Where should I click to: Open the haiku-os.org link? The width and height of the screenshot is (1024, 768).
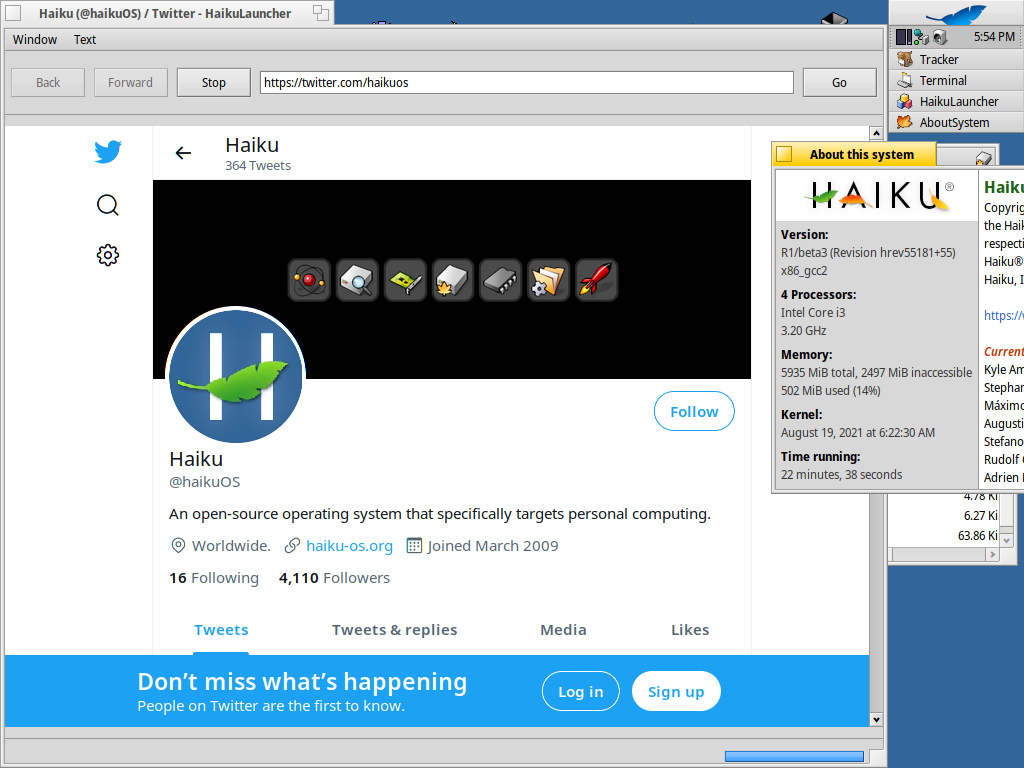(349, 545)
